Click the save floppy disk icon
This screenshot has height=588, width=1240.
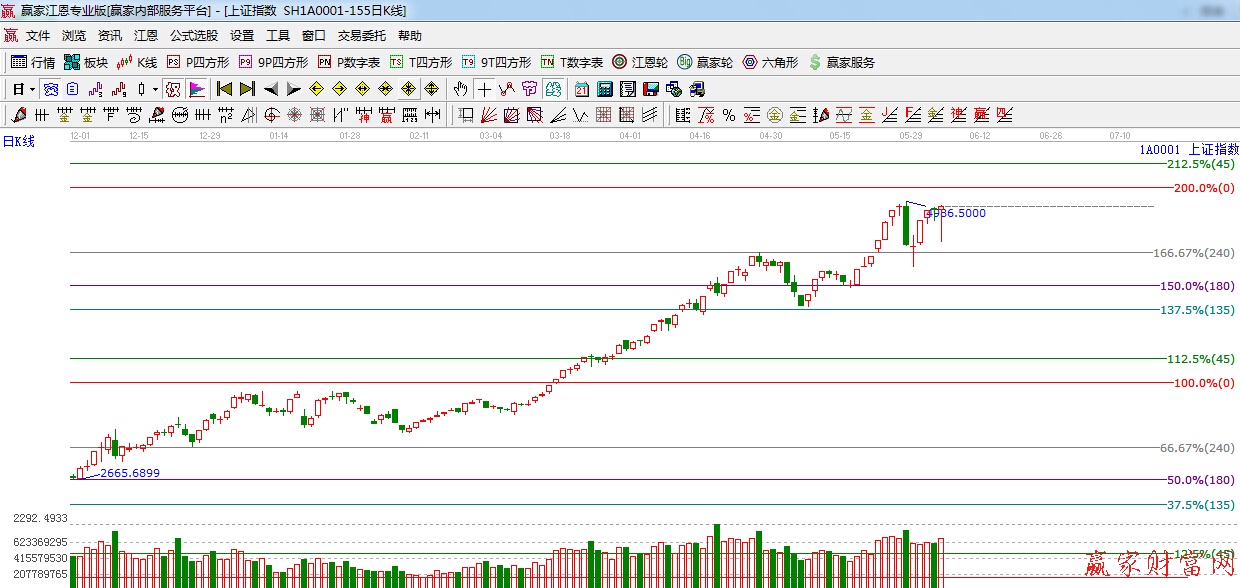(651, 89)
